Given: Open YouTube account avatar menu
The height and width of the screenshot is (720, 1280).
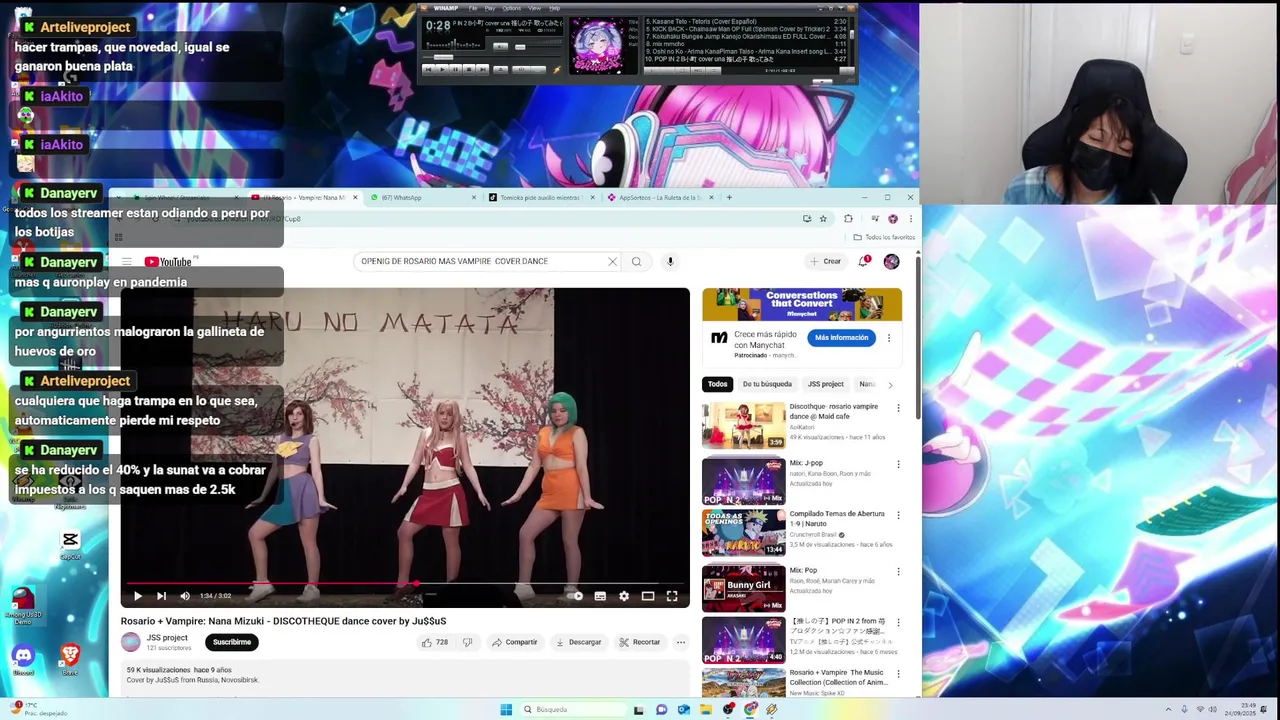Looking at the screenshot, I should coord(891,262).
